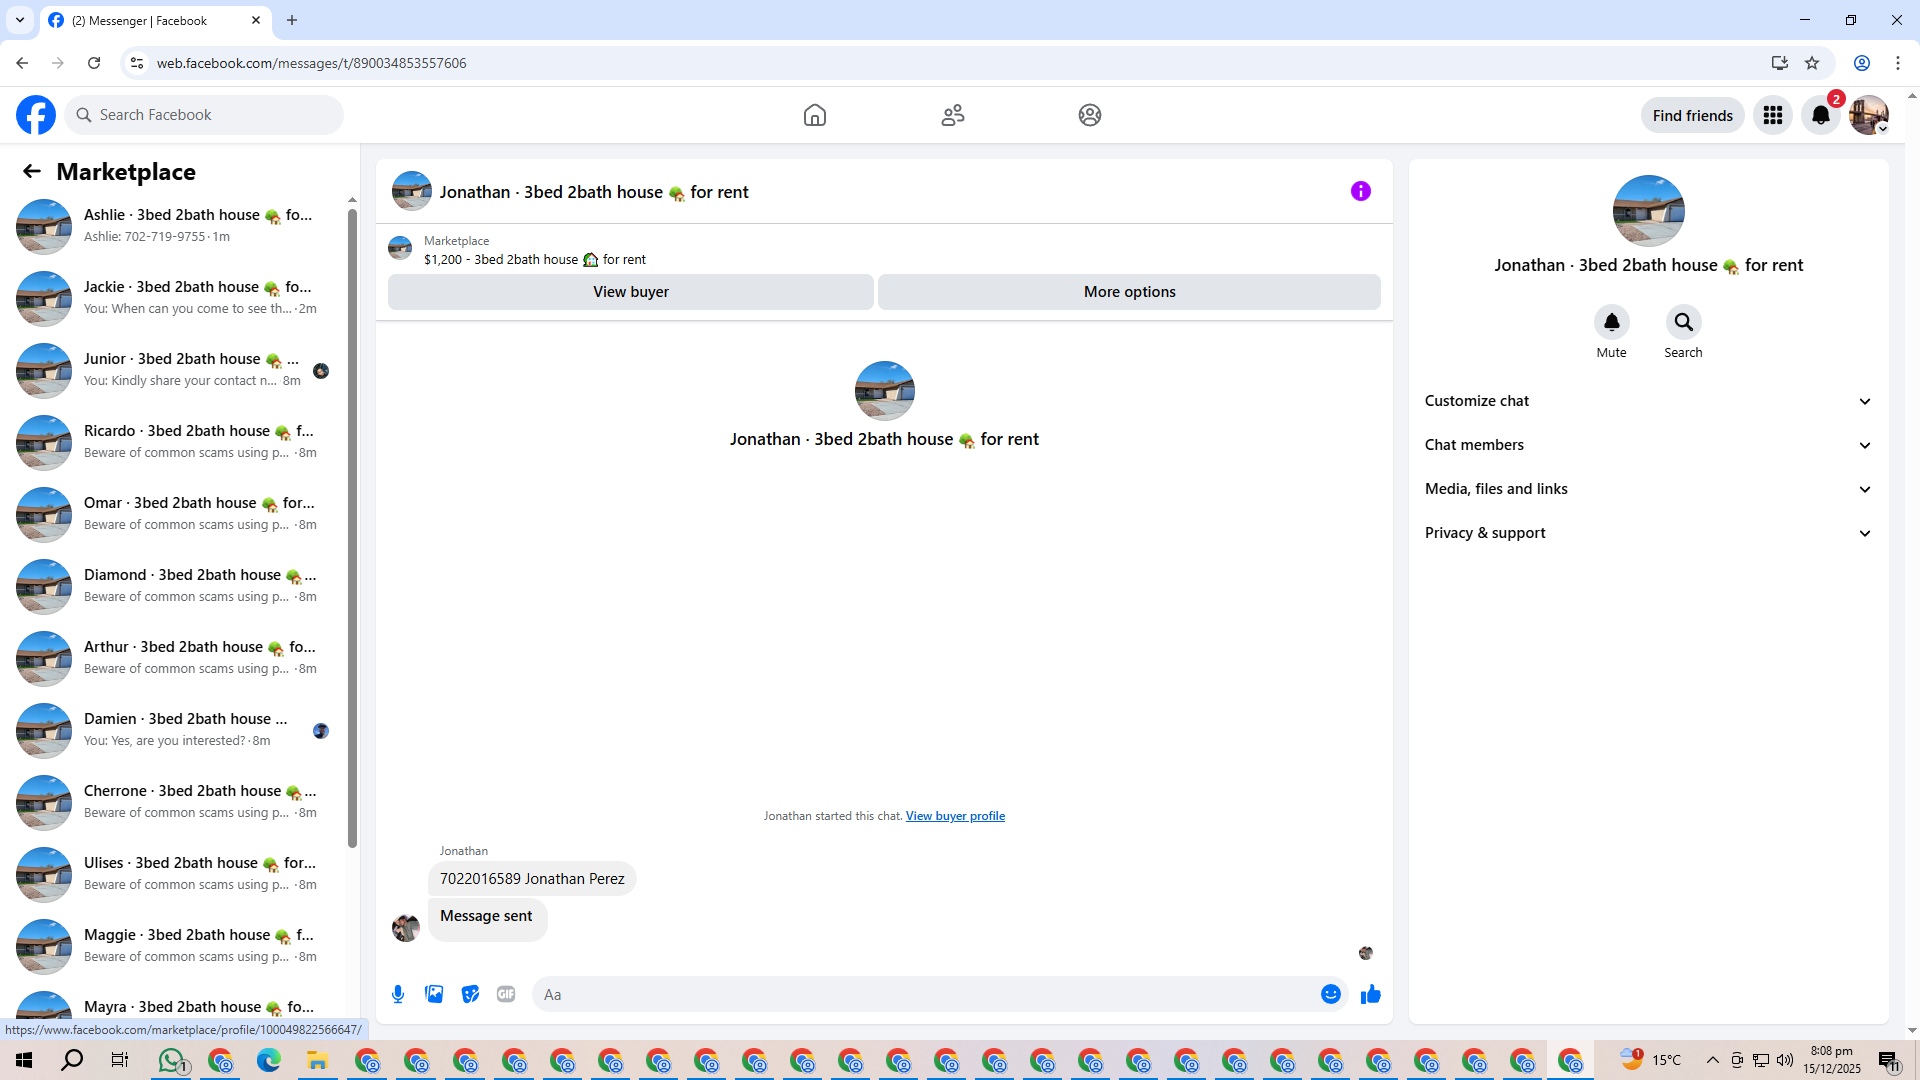Viewport: 1920px width, 1080px height.
Task: Open the Facebook menu grid icon
Action: coord(1772,116)
